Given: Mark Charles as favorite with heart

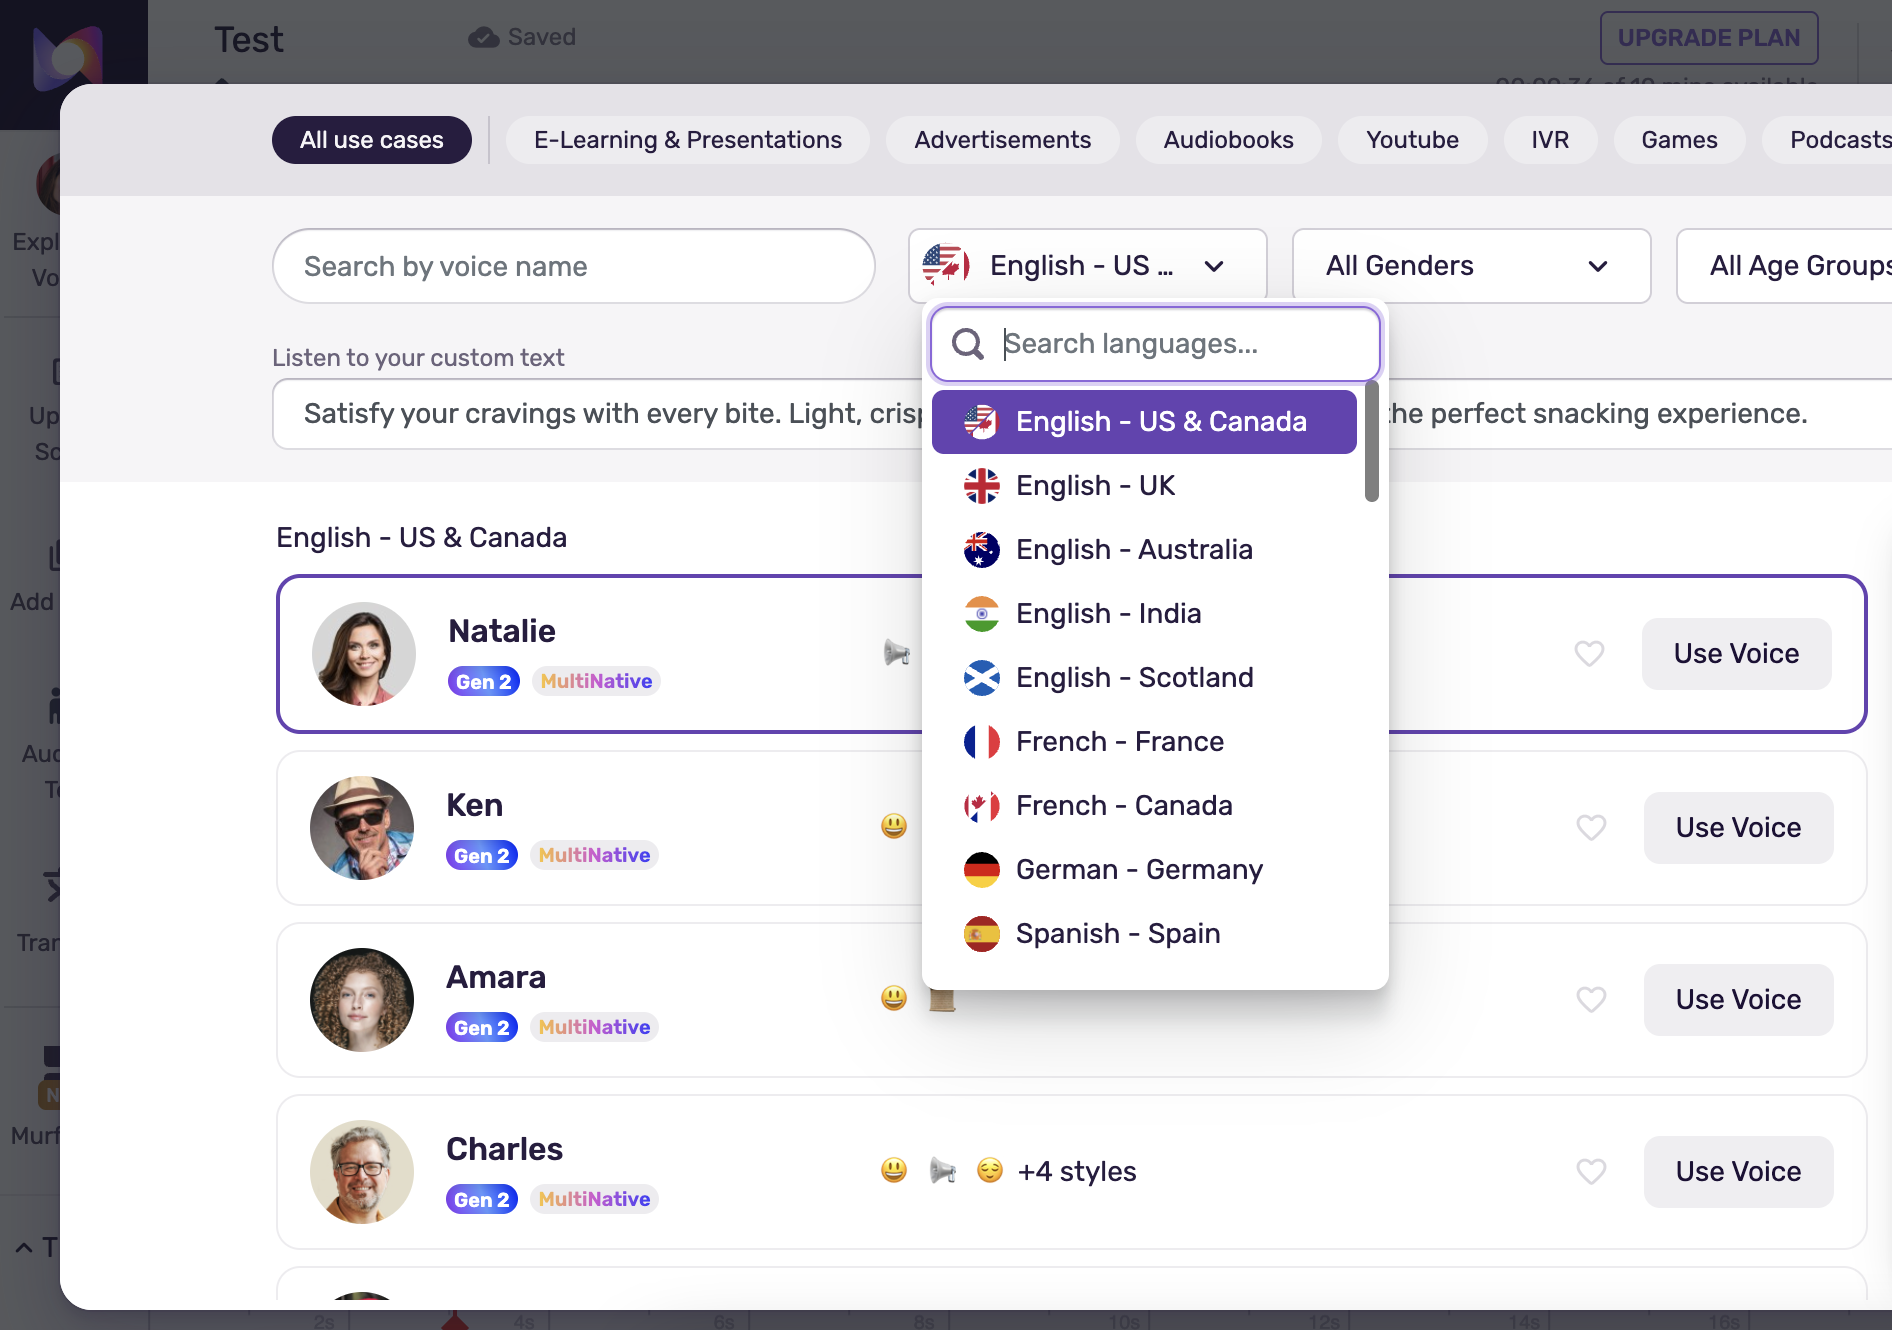Looking at the screenshot, I should tap(1591, 1171).
